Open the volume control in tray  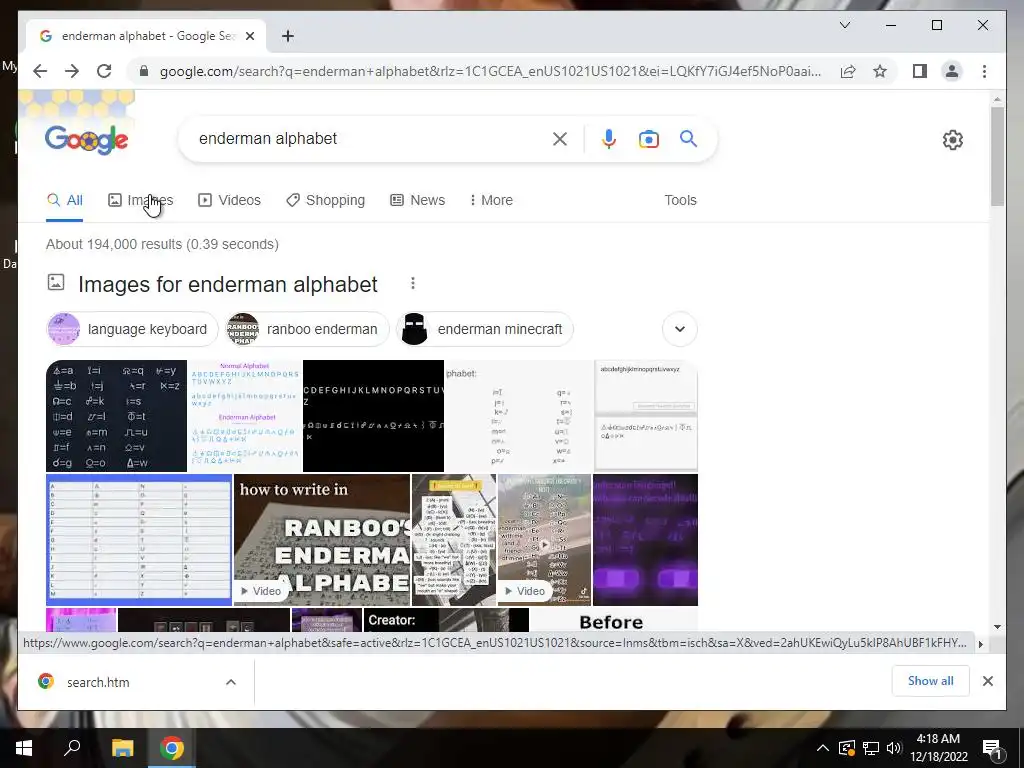pos(894,748)
